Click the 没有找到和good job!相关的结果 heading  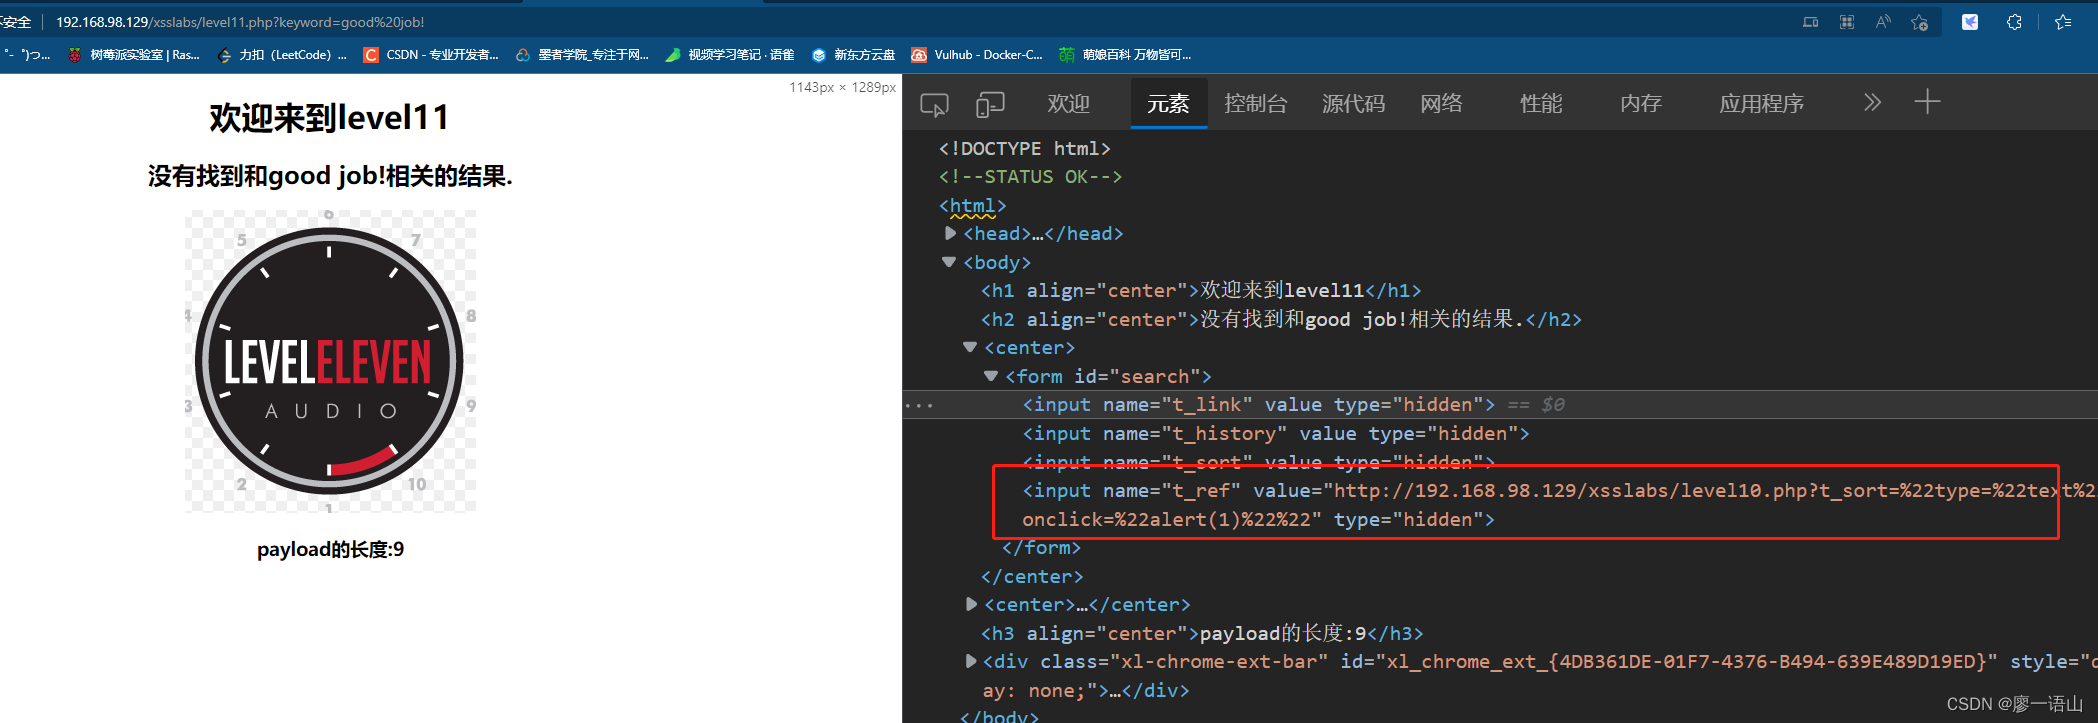tap(330, 176)
